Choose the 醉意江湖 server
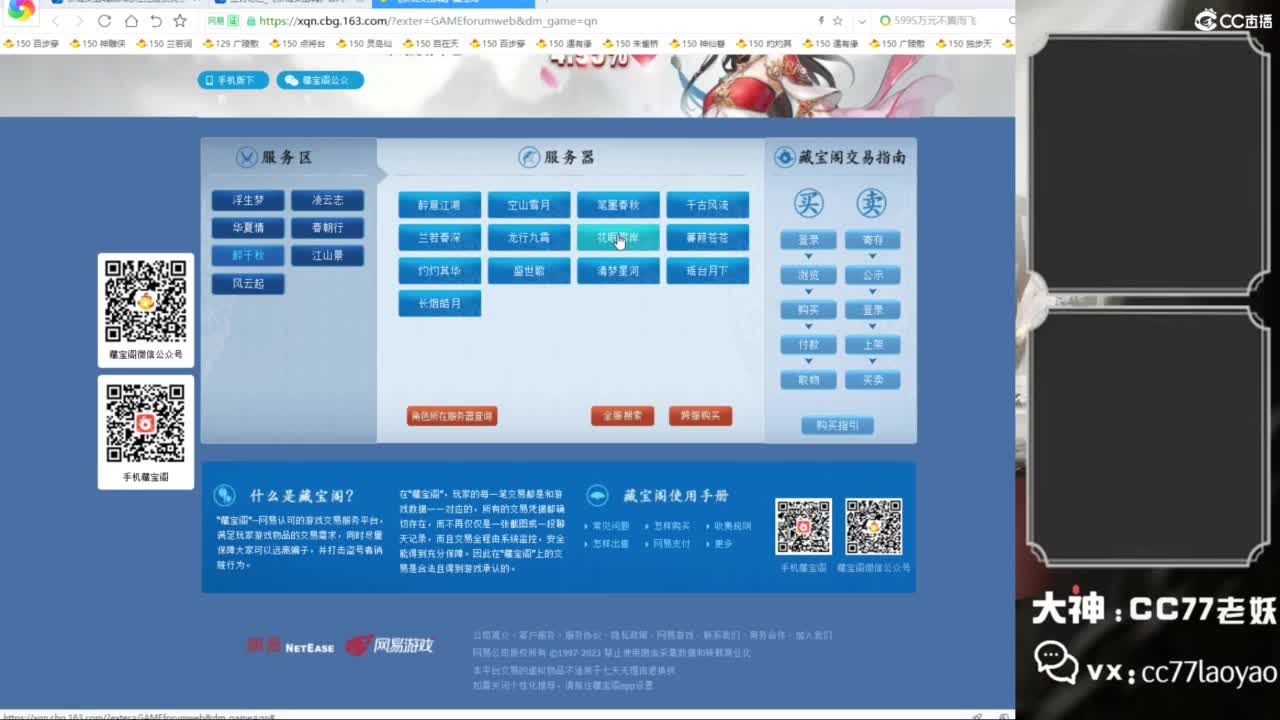Screen dimensions: 1280x720 click(440, 205)
